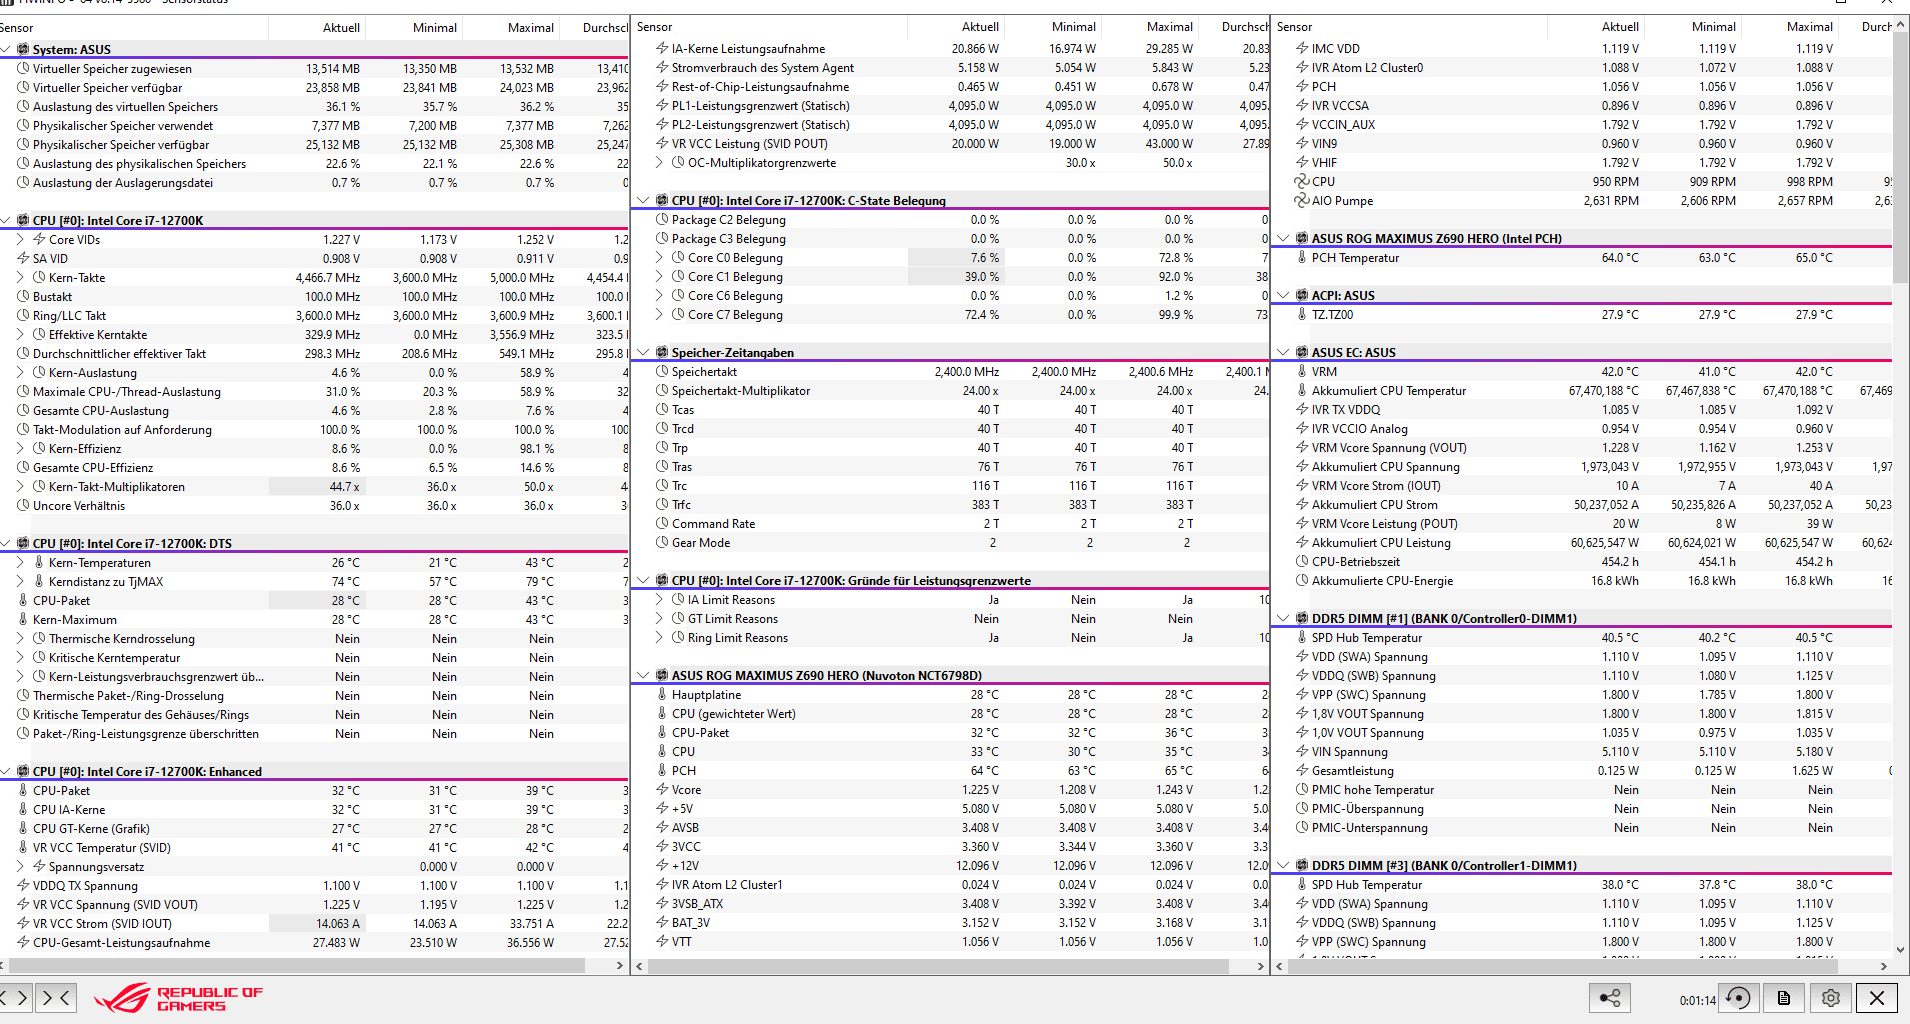Click the icon next to Speichertakt

pos(662,371)
